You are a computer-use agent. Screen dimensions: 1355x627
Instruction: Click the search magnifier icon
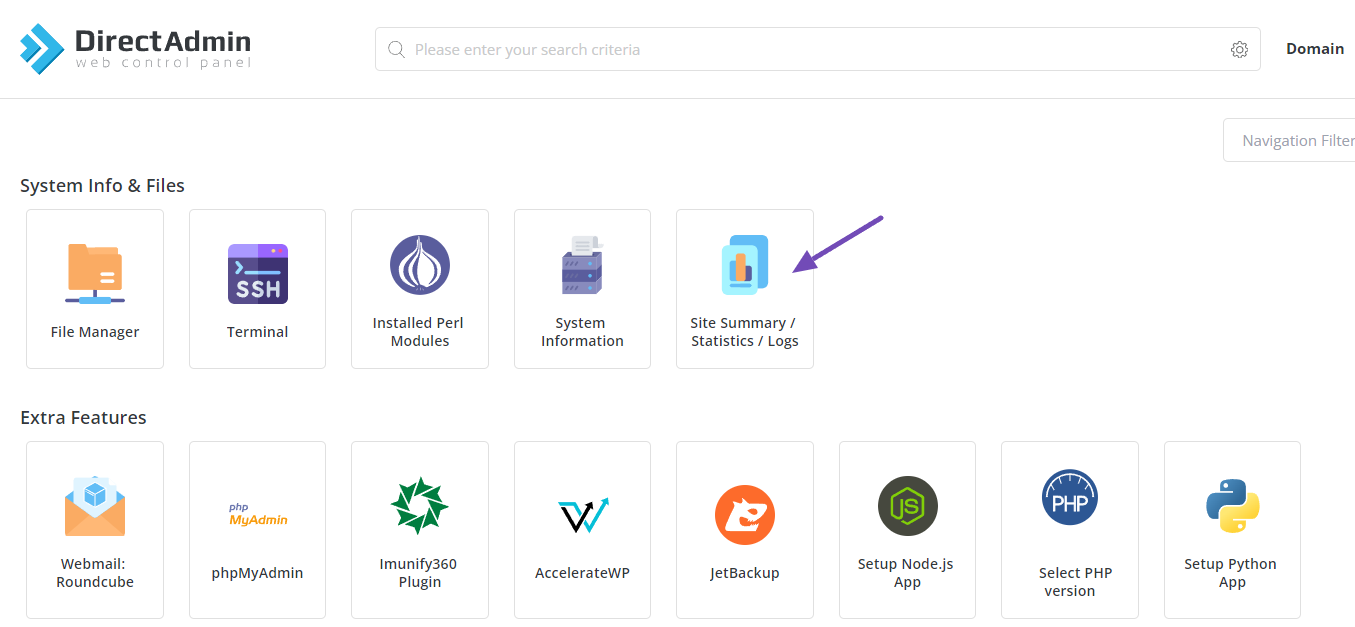point(396,50)
